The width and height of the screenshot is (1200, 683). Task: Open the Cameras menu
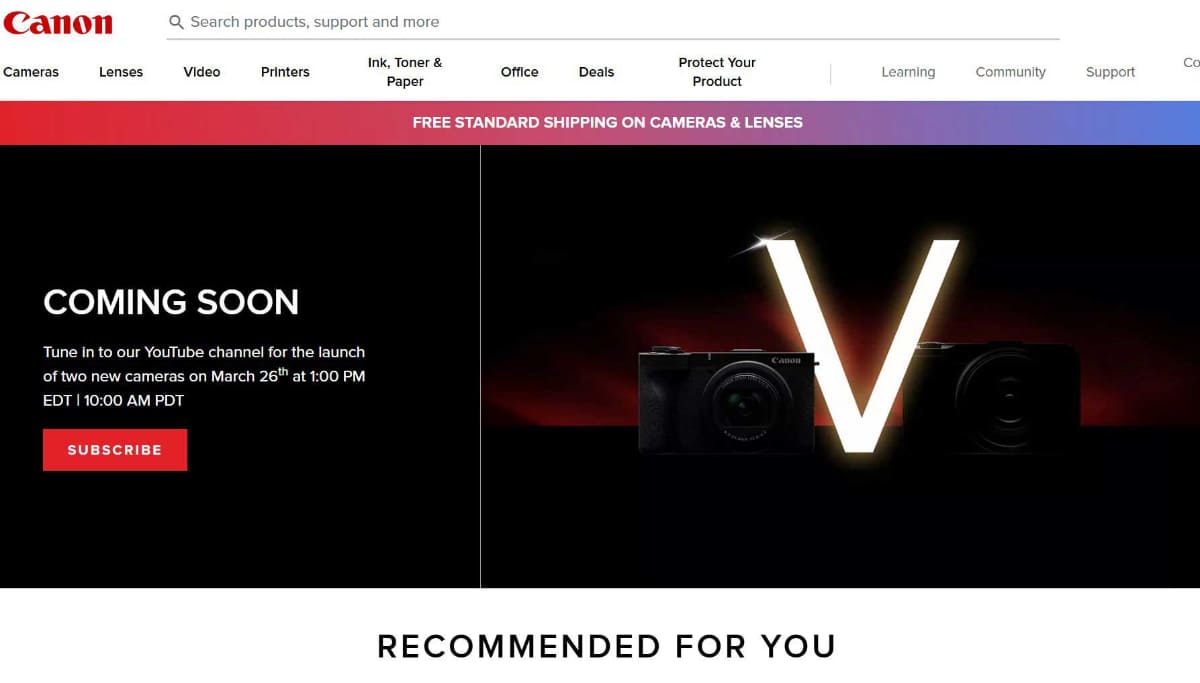coord(31,72)
